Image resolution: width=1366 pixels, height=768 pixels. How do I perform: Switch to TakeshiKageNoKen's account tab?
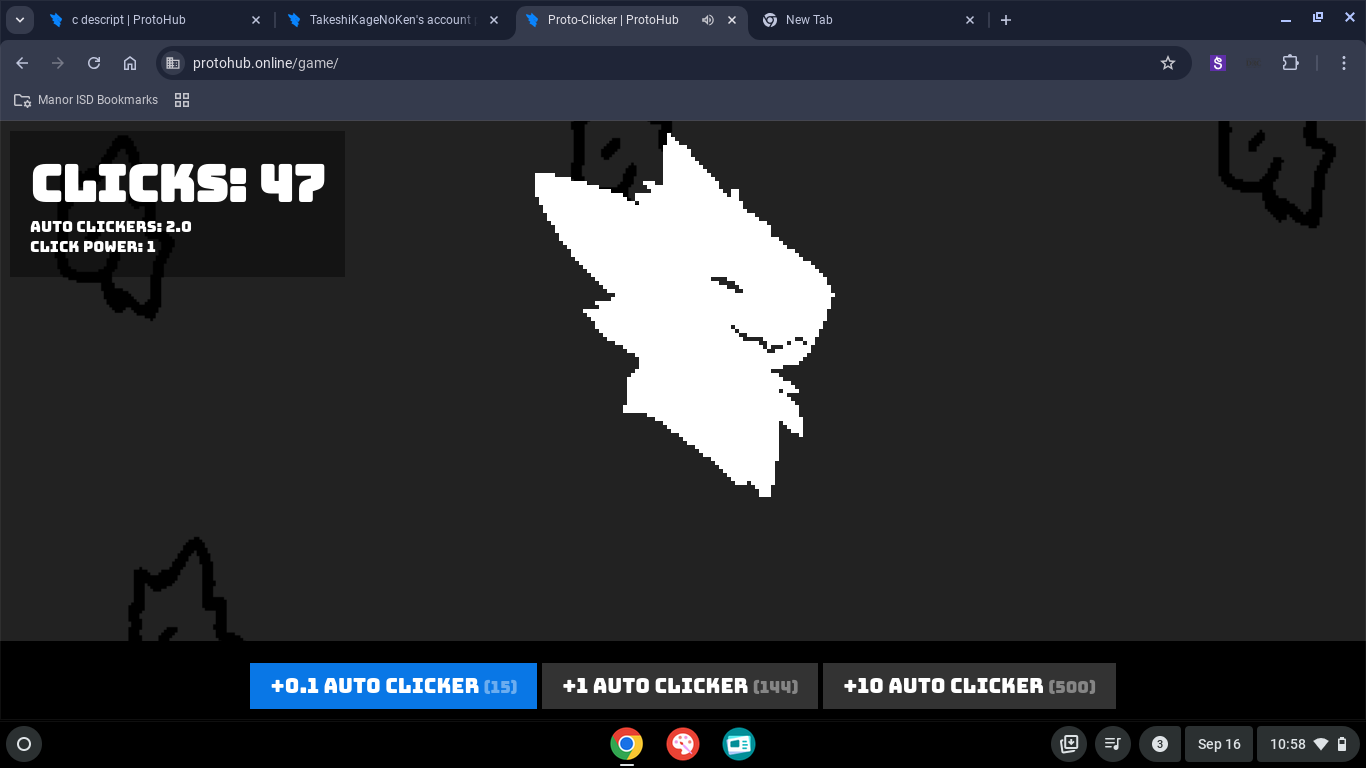tap(388, 20)
